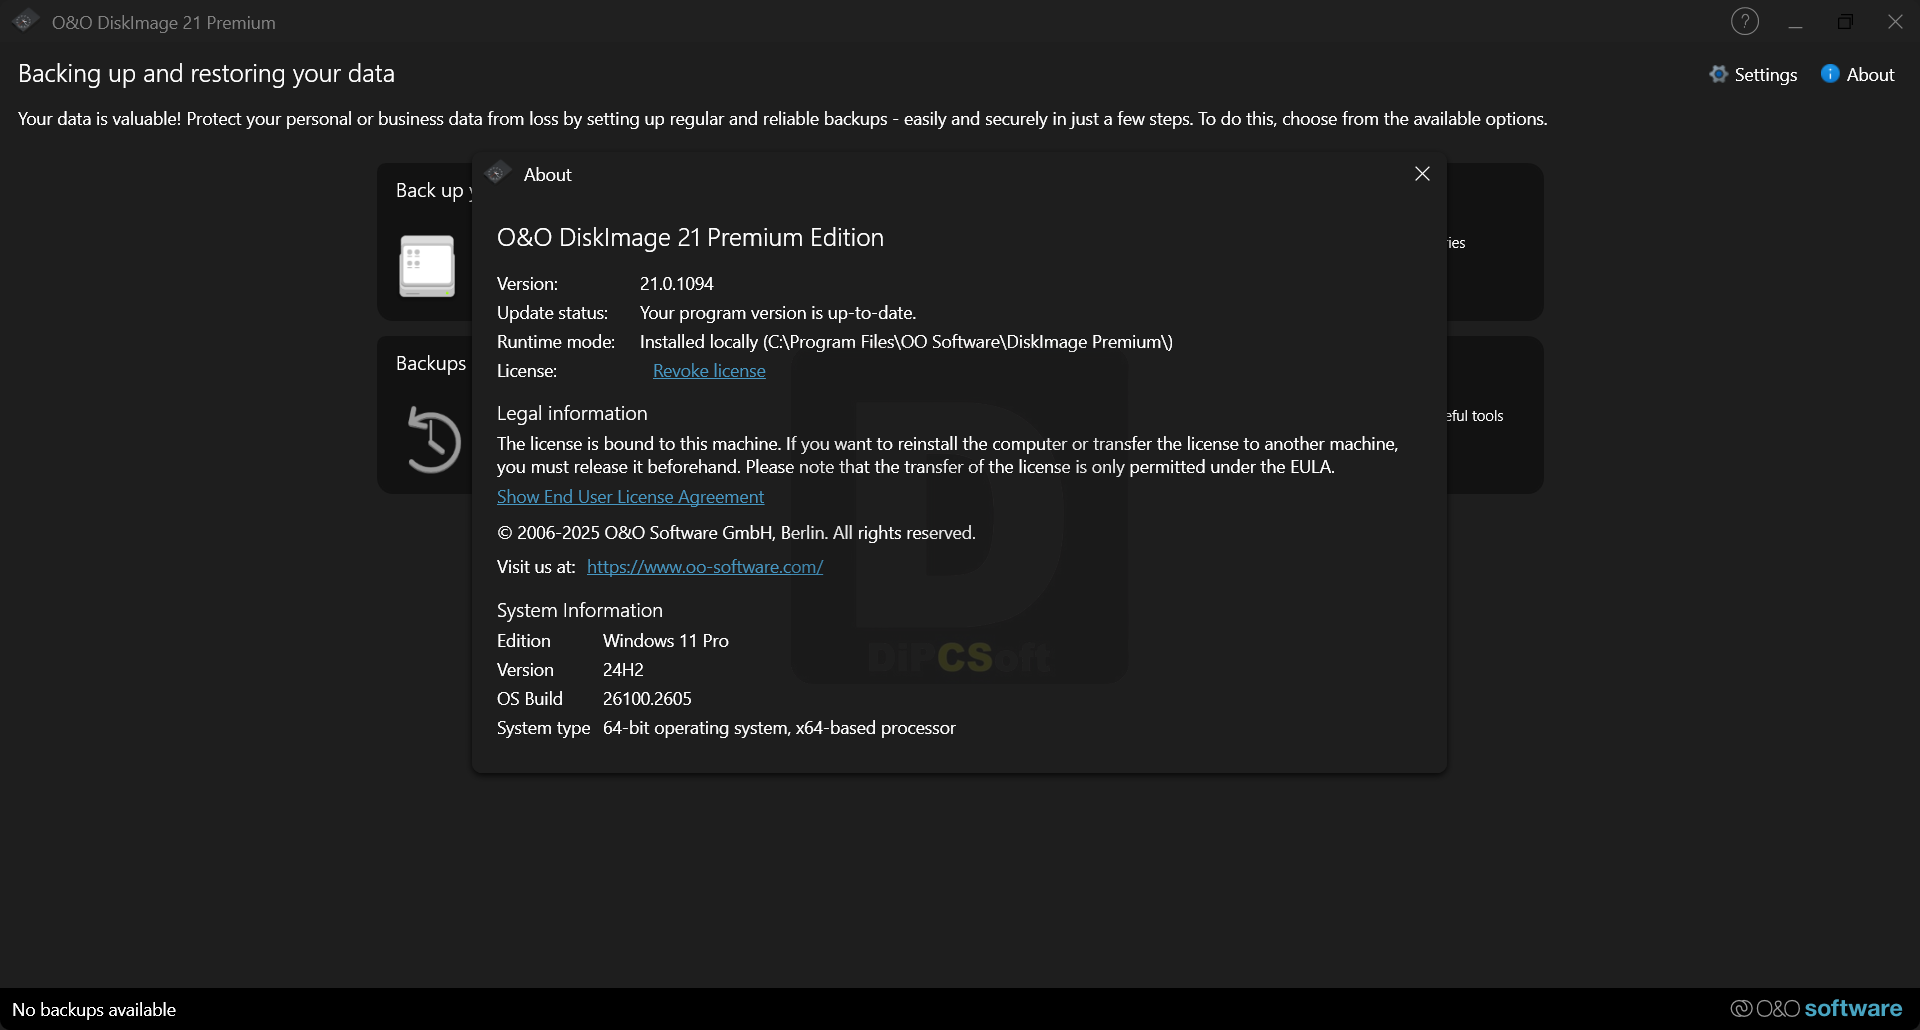Click the Settings gear icon
Image resolution: width=1920 pixels, height=1030 pixels.
(x=1718, y=74)
